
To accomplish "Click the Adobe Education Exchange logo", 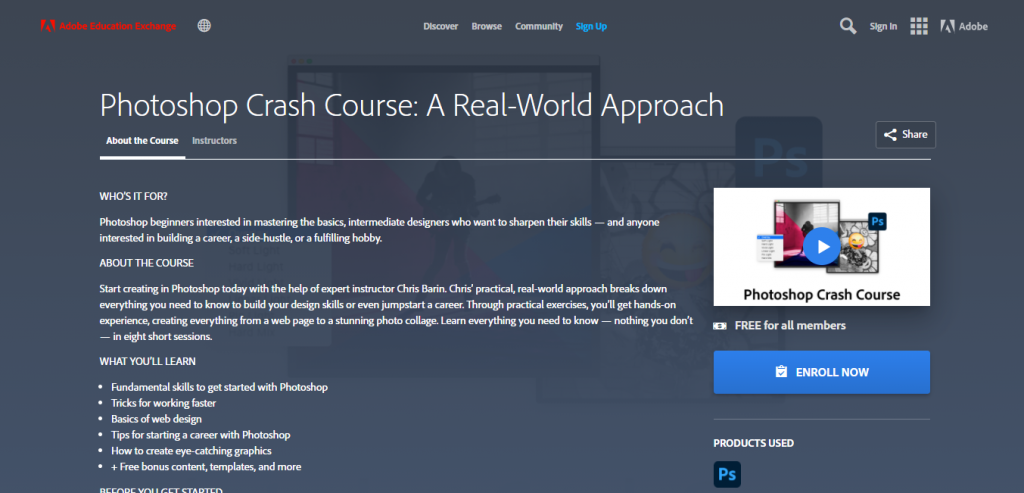I will coord(108,26).
